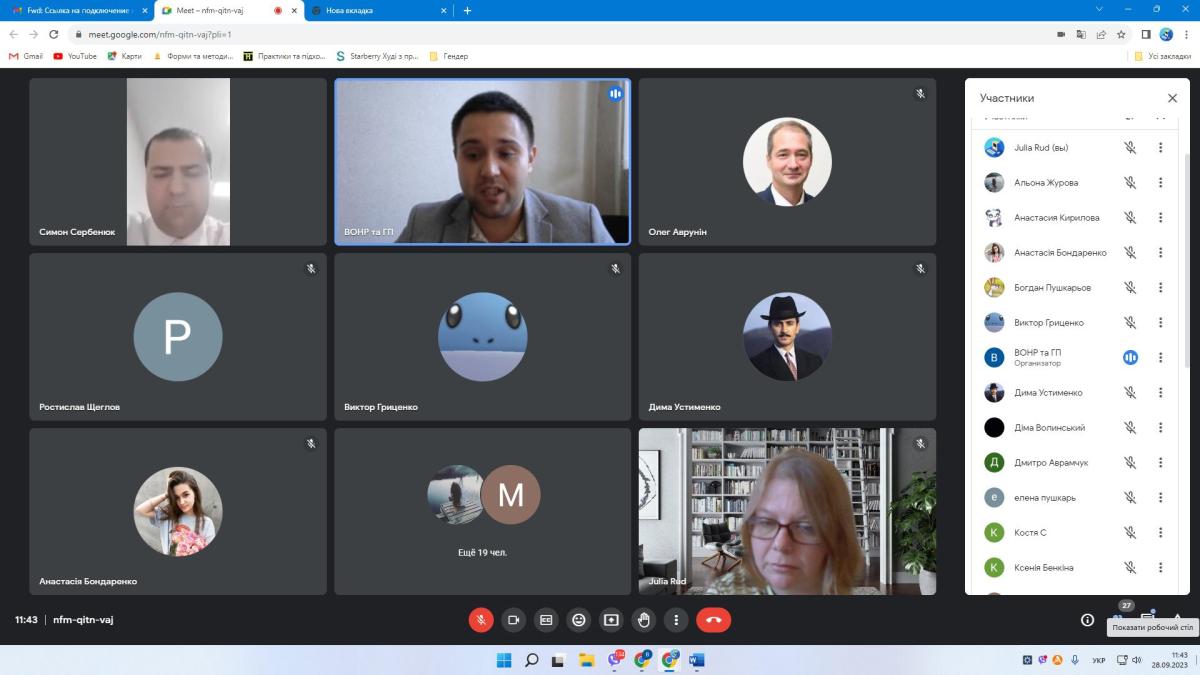Open more options in the call controls

click(676, 620)
